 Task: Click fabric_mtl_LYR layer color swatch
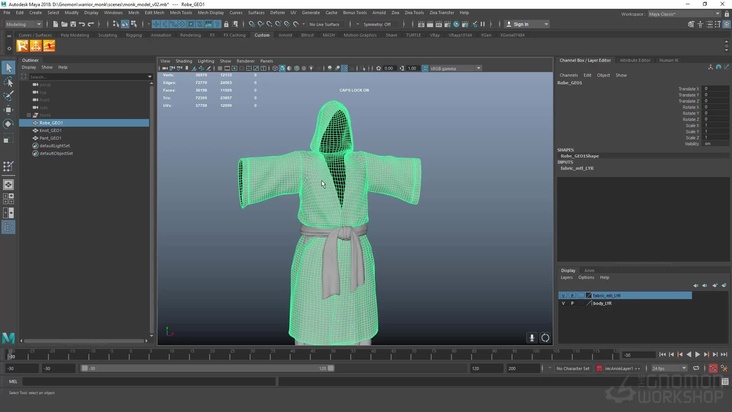(589, 295)
